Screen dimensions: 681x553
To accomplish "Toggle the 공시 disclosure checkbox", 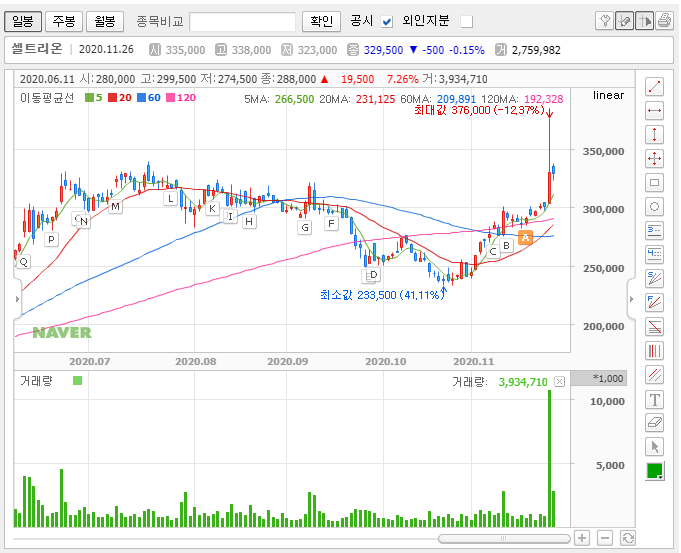I will [387, 21].
